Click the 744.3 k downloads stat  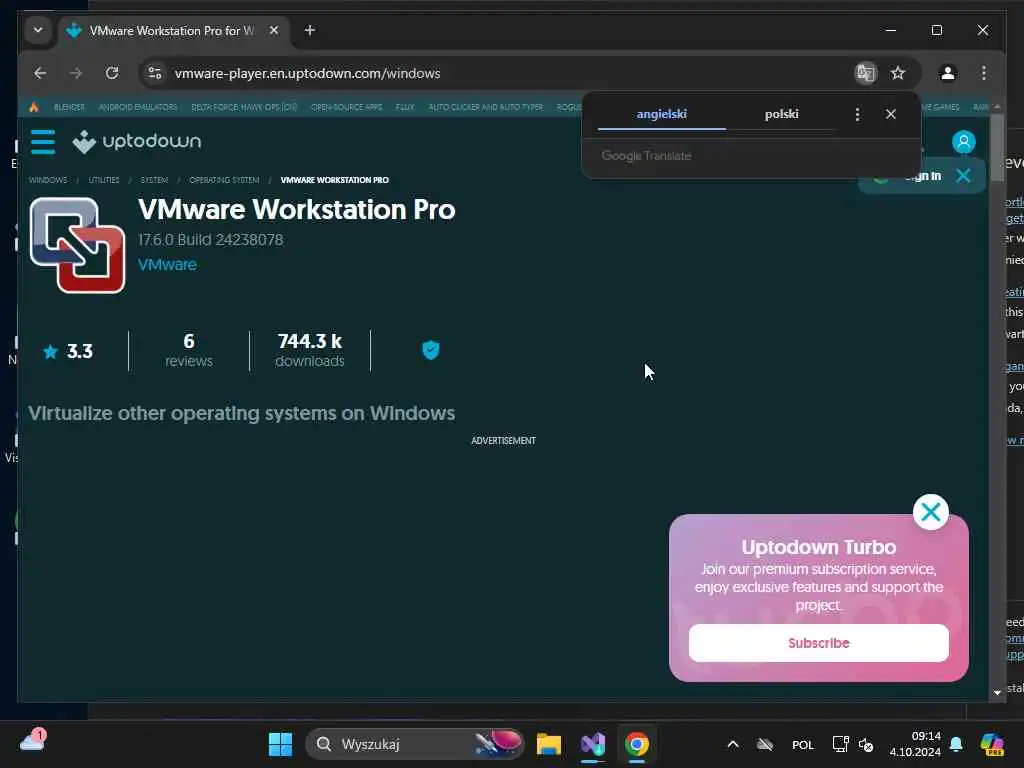click(x=310, y=351)
